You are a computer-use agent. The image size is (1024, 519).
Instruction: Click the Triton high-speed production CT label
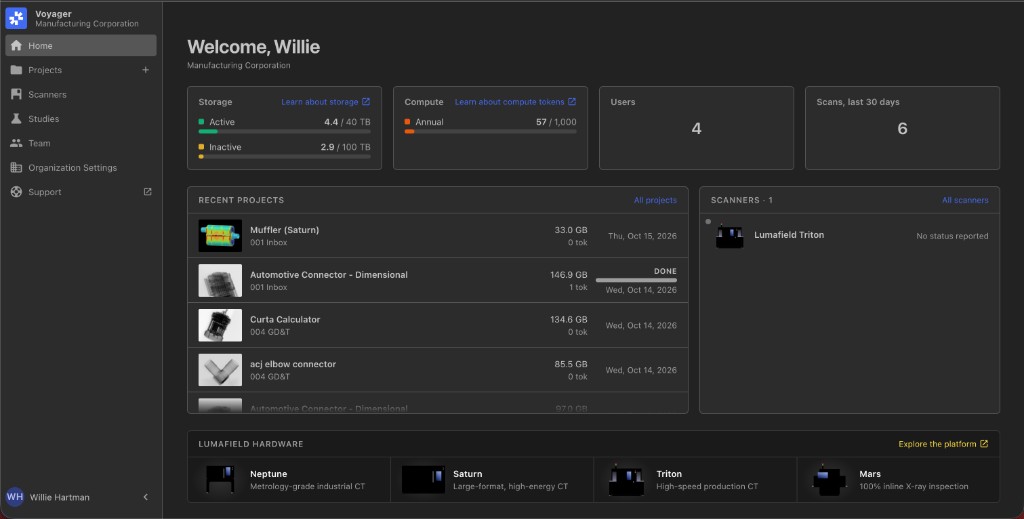(x=707, y=486)
